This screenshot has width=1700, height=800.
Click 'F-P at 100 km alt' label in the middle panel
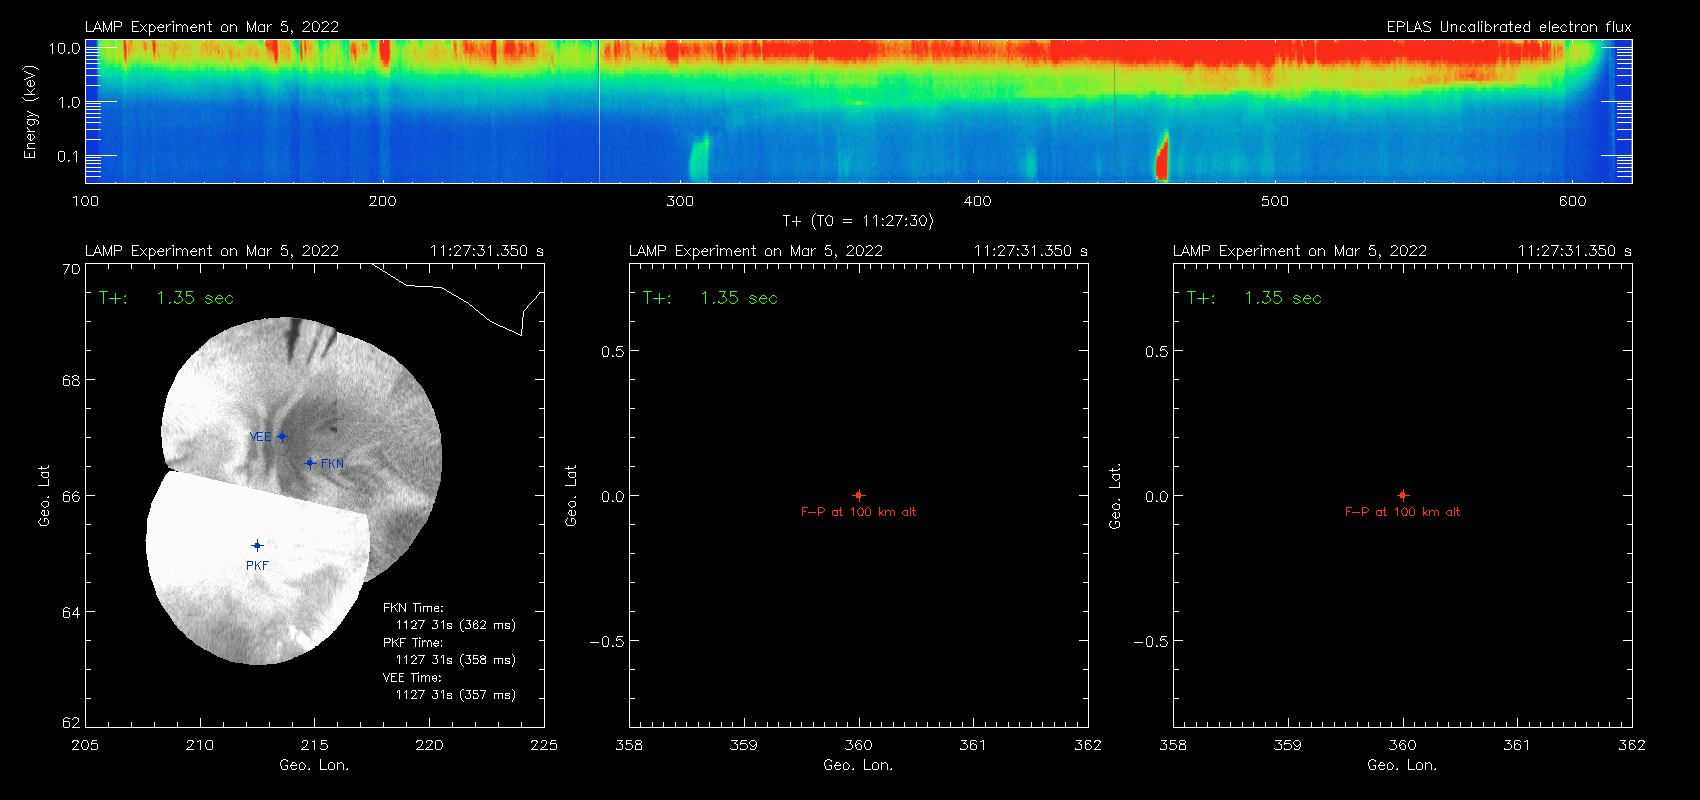point(858,512)
